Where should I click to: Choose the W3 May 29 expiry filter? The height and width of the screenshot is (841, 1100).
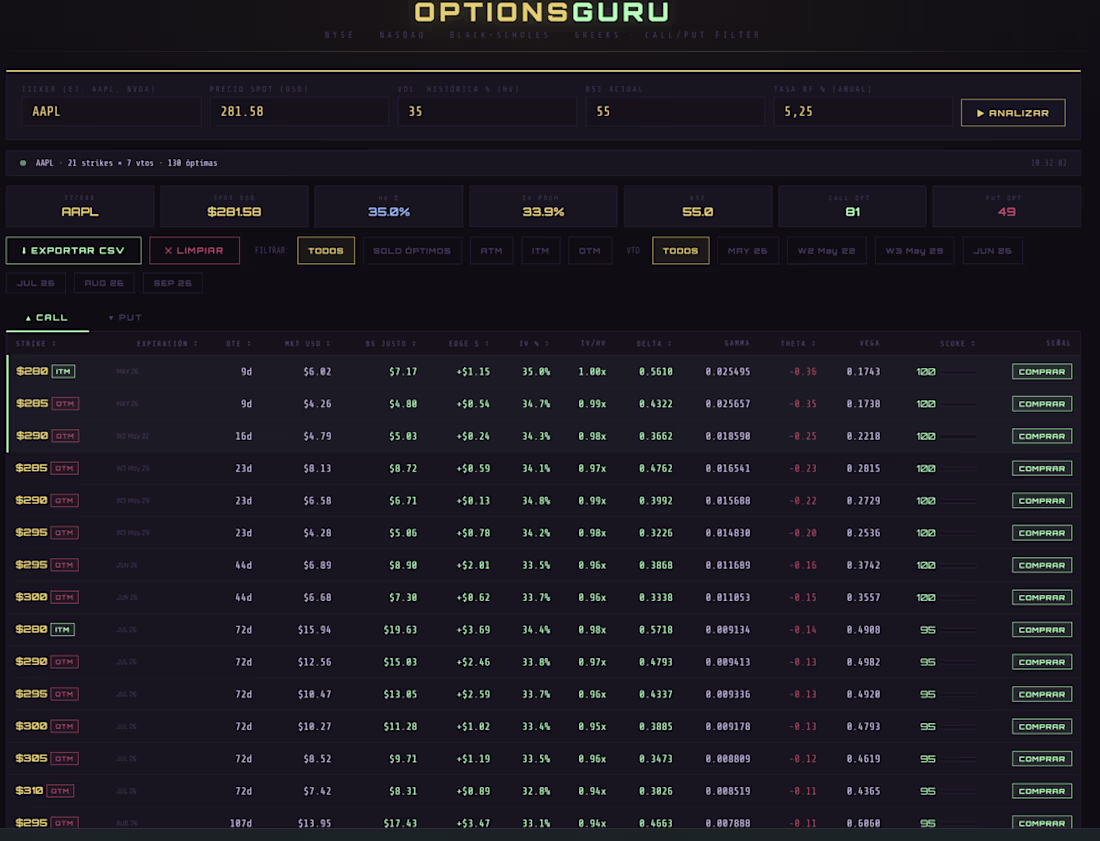(x=914, y=250)
